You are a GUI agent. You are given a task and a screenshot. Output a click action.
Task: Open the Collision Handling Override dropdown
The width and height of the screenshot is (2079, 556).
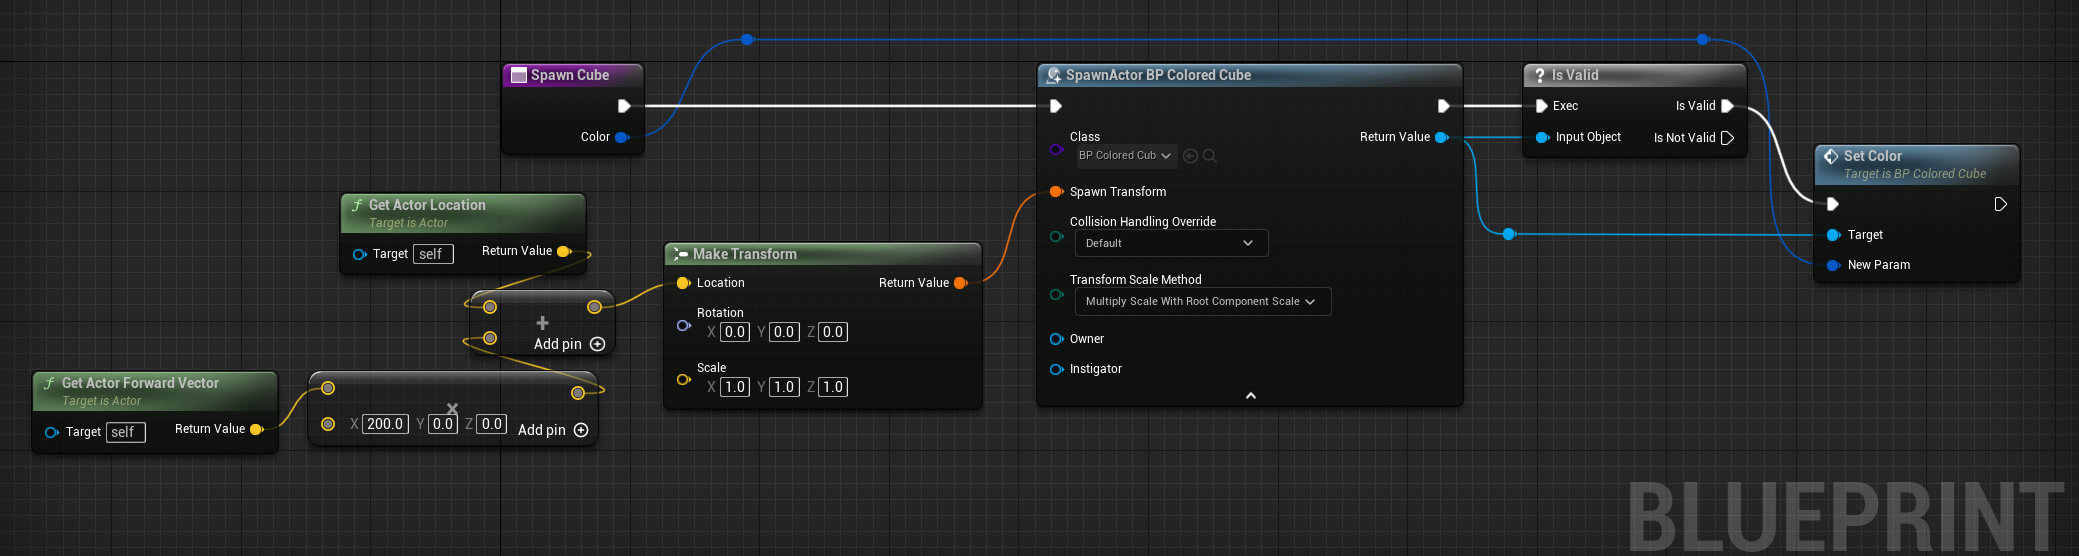[1170, 243]
